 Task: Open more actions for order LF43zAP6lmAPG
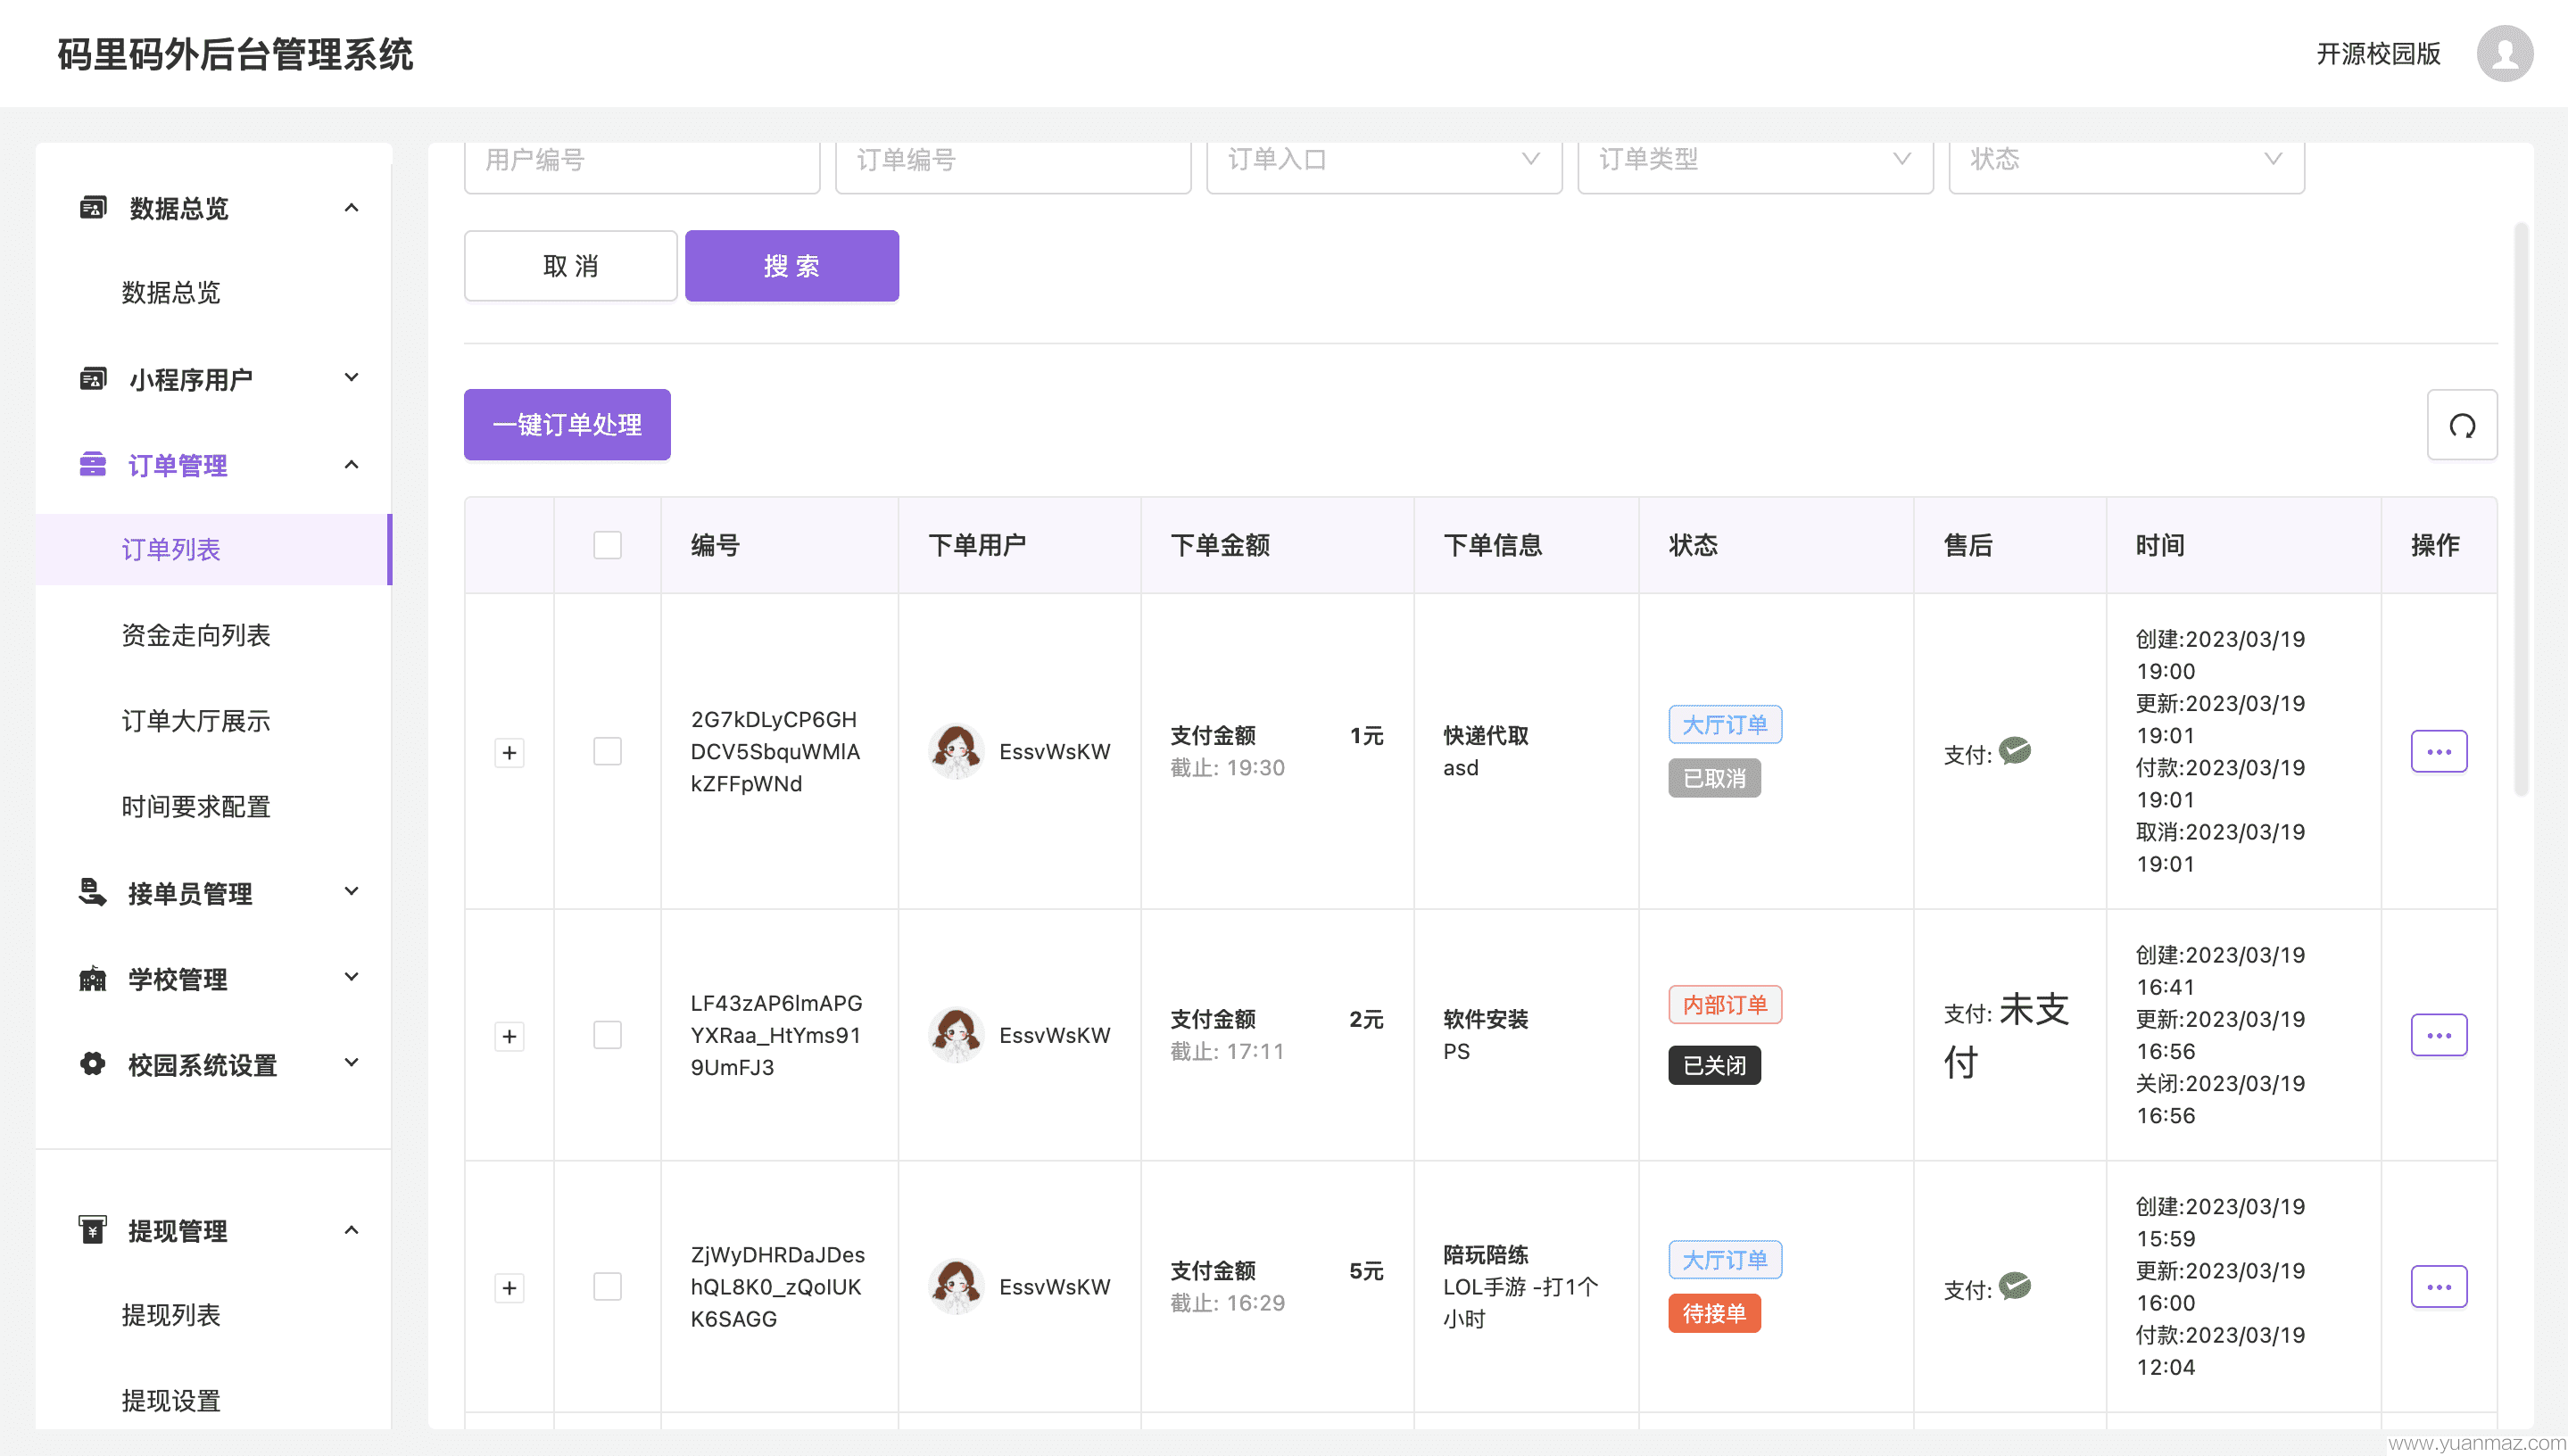tap(2438, 1035)
